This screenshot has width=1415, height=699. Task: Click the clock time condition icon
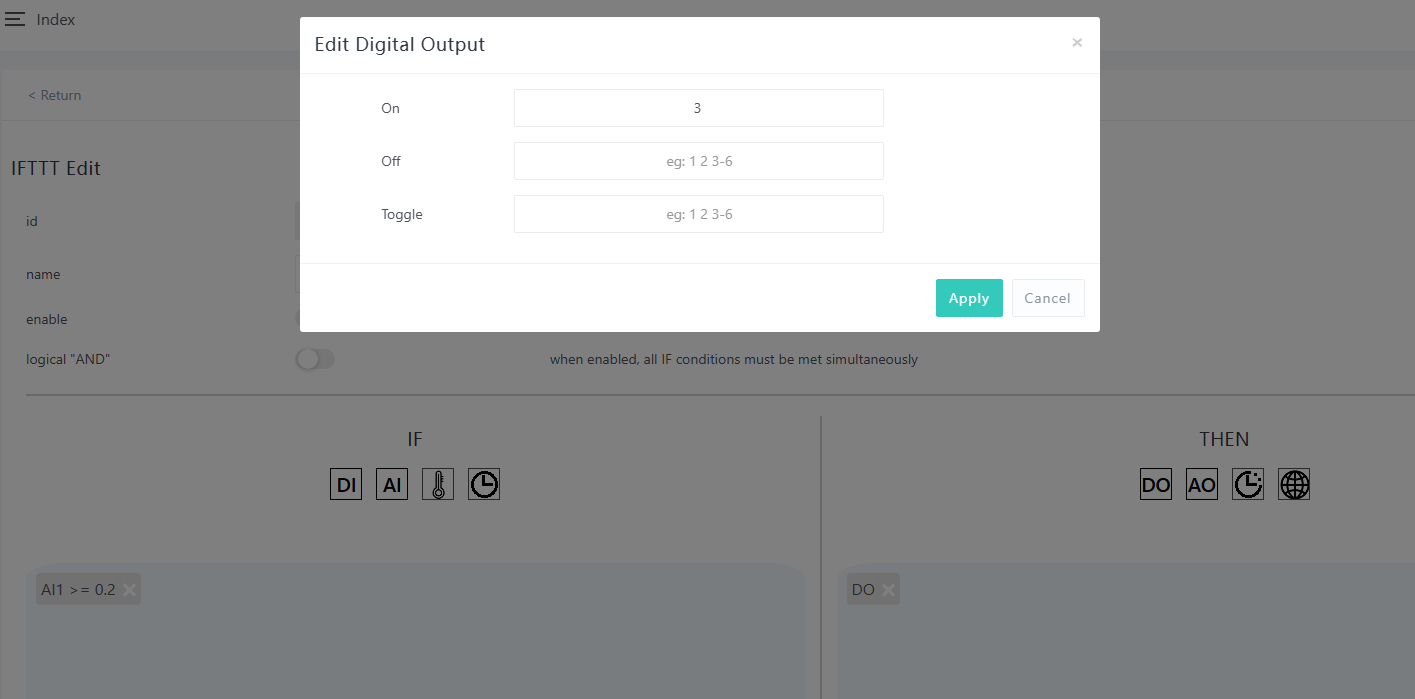tap(484, 485)
